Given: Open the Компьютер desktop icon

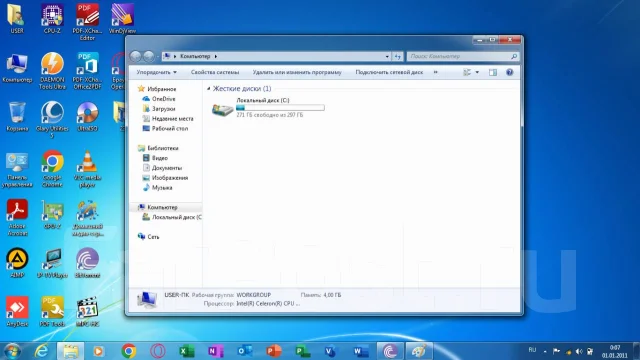Looking at the screenshot, I should point(17,68).
